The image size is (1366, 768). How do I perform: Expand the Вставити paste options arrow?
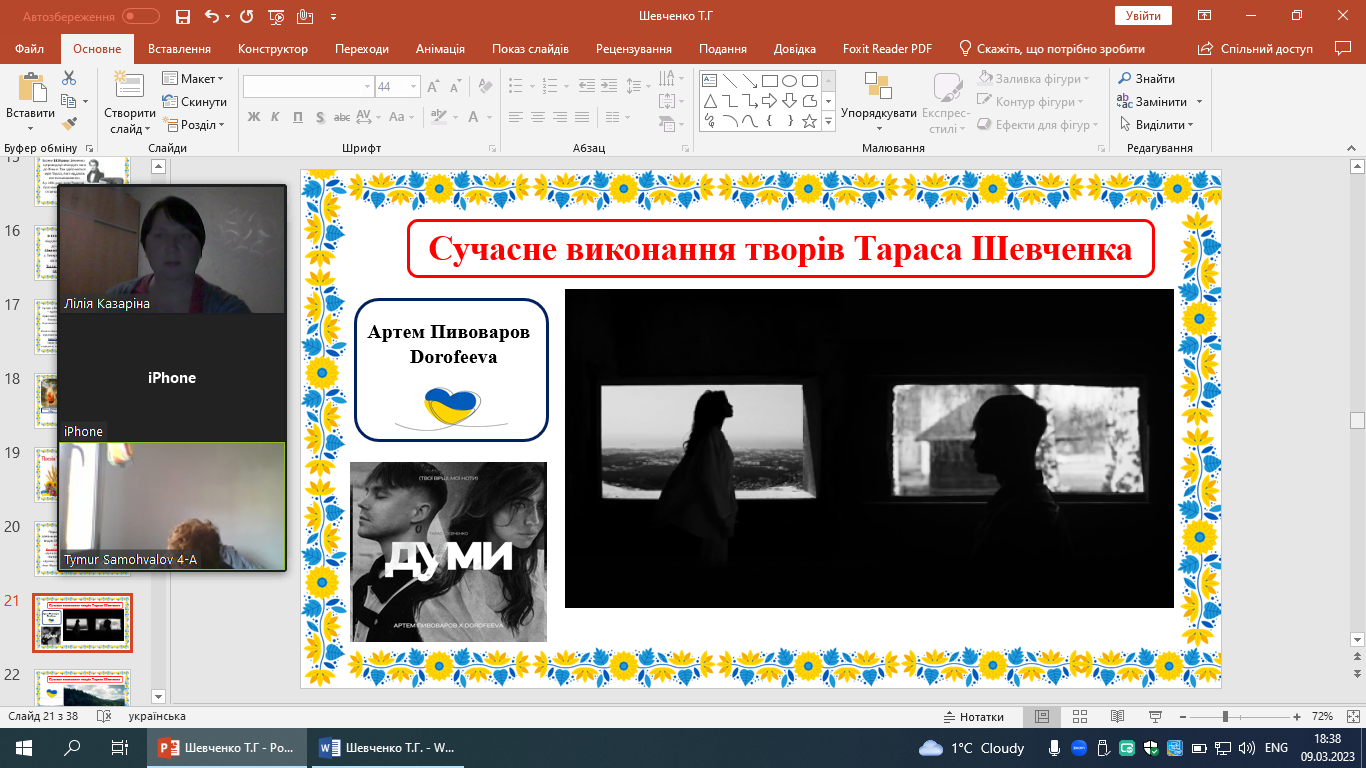[30, 128]
